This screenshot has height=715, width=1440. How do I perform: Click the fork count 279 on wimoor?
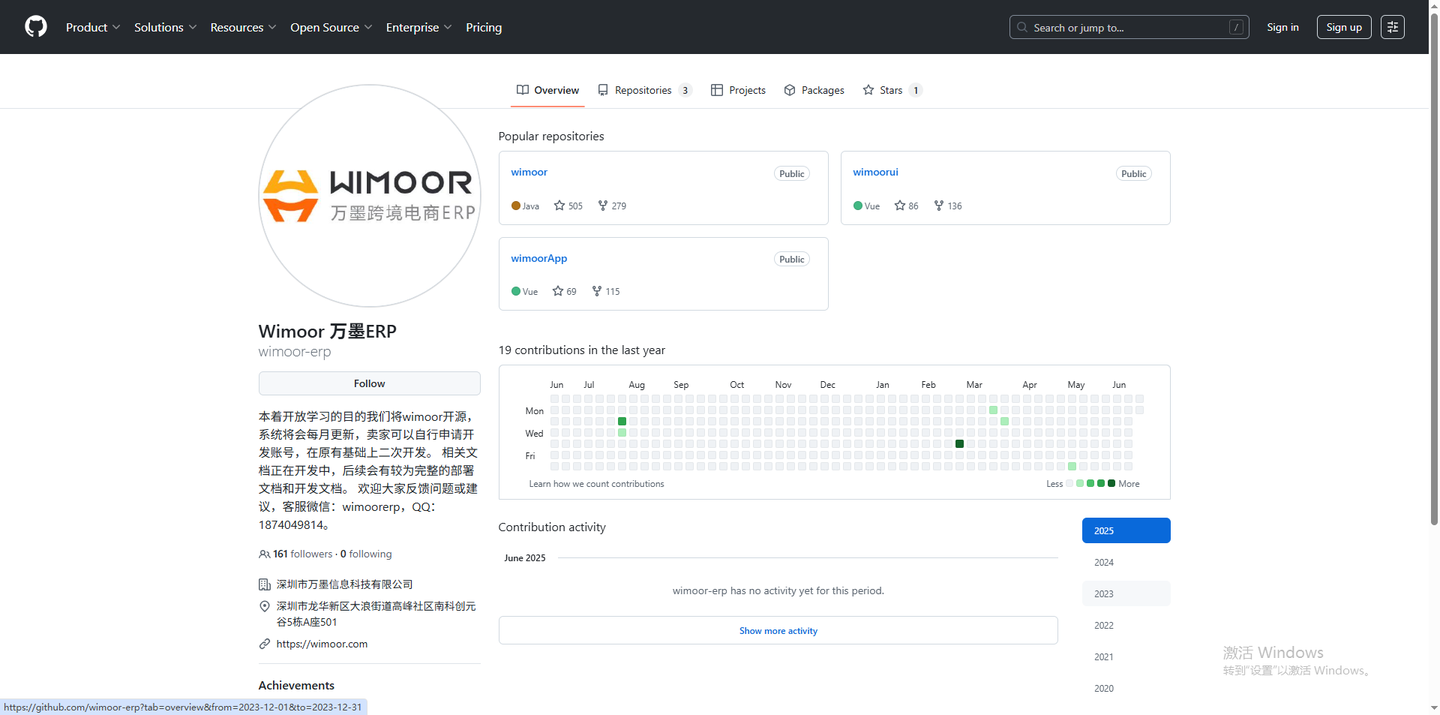(612, 206)
